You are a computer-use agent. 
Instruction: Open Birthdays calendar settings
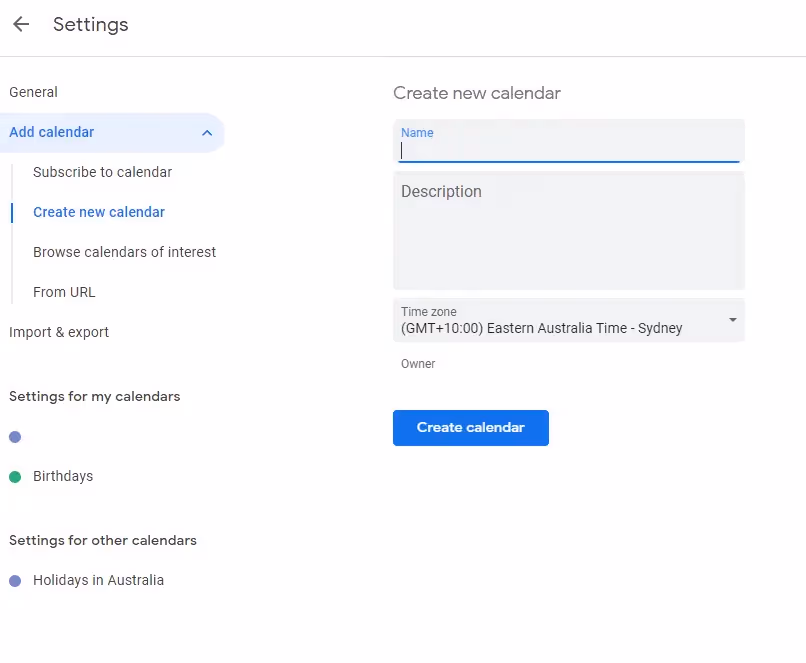coord(63,476)
